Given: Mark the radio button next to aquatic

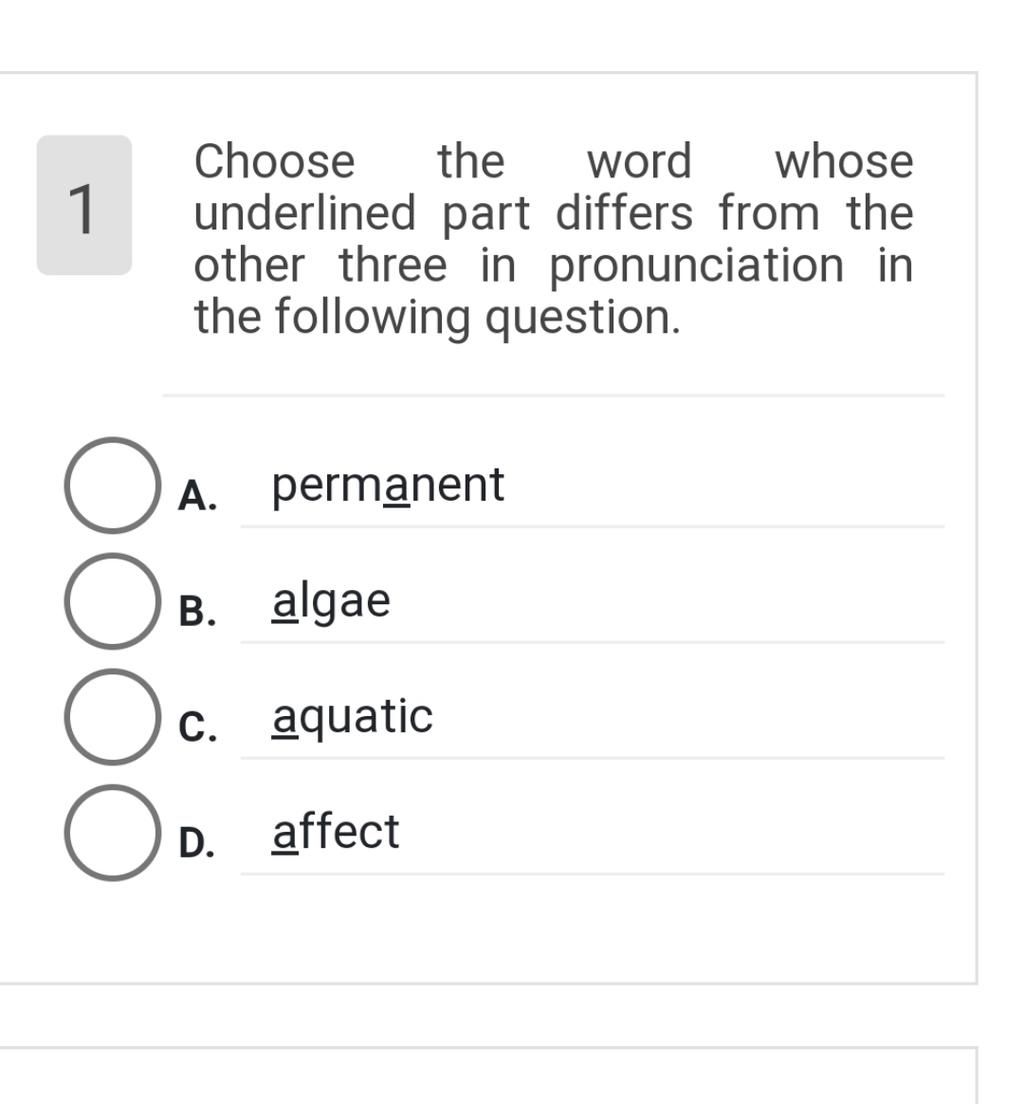Looking at the screenshot, I should (112, 717).
